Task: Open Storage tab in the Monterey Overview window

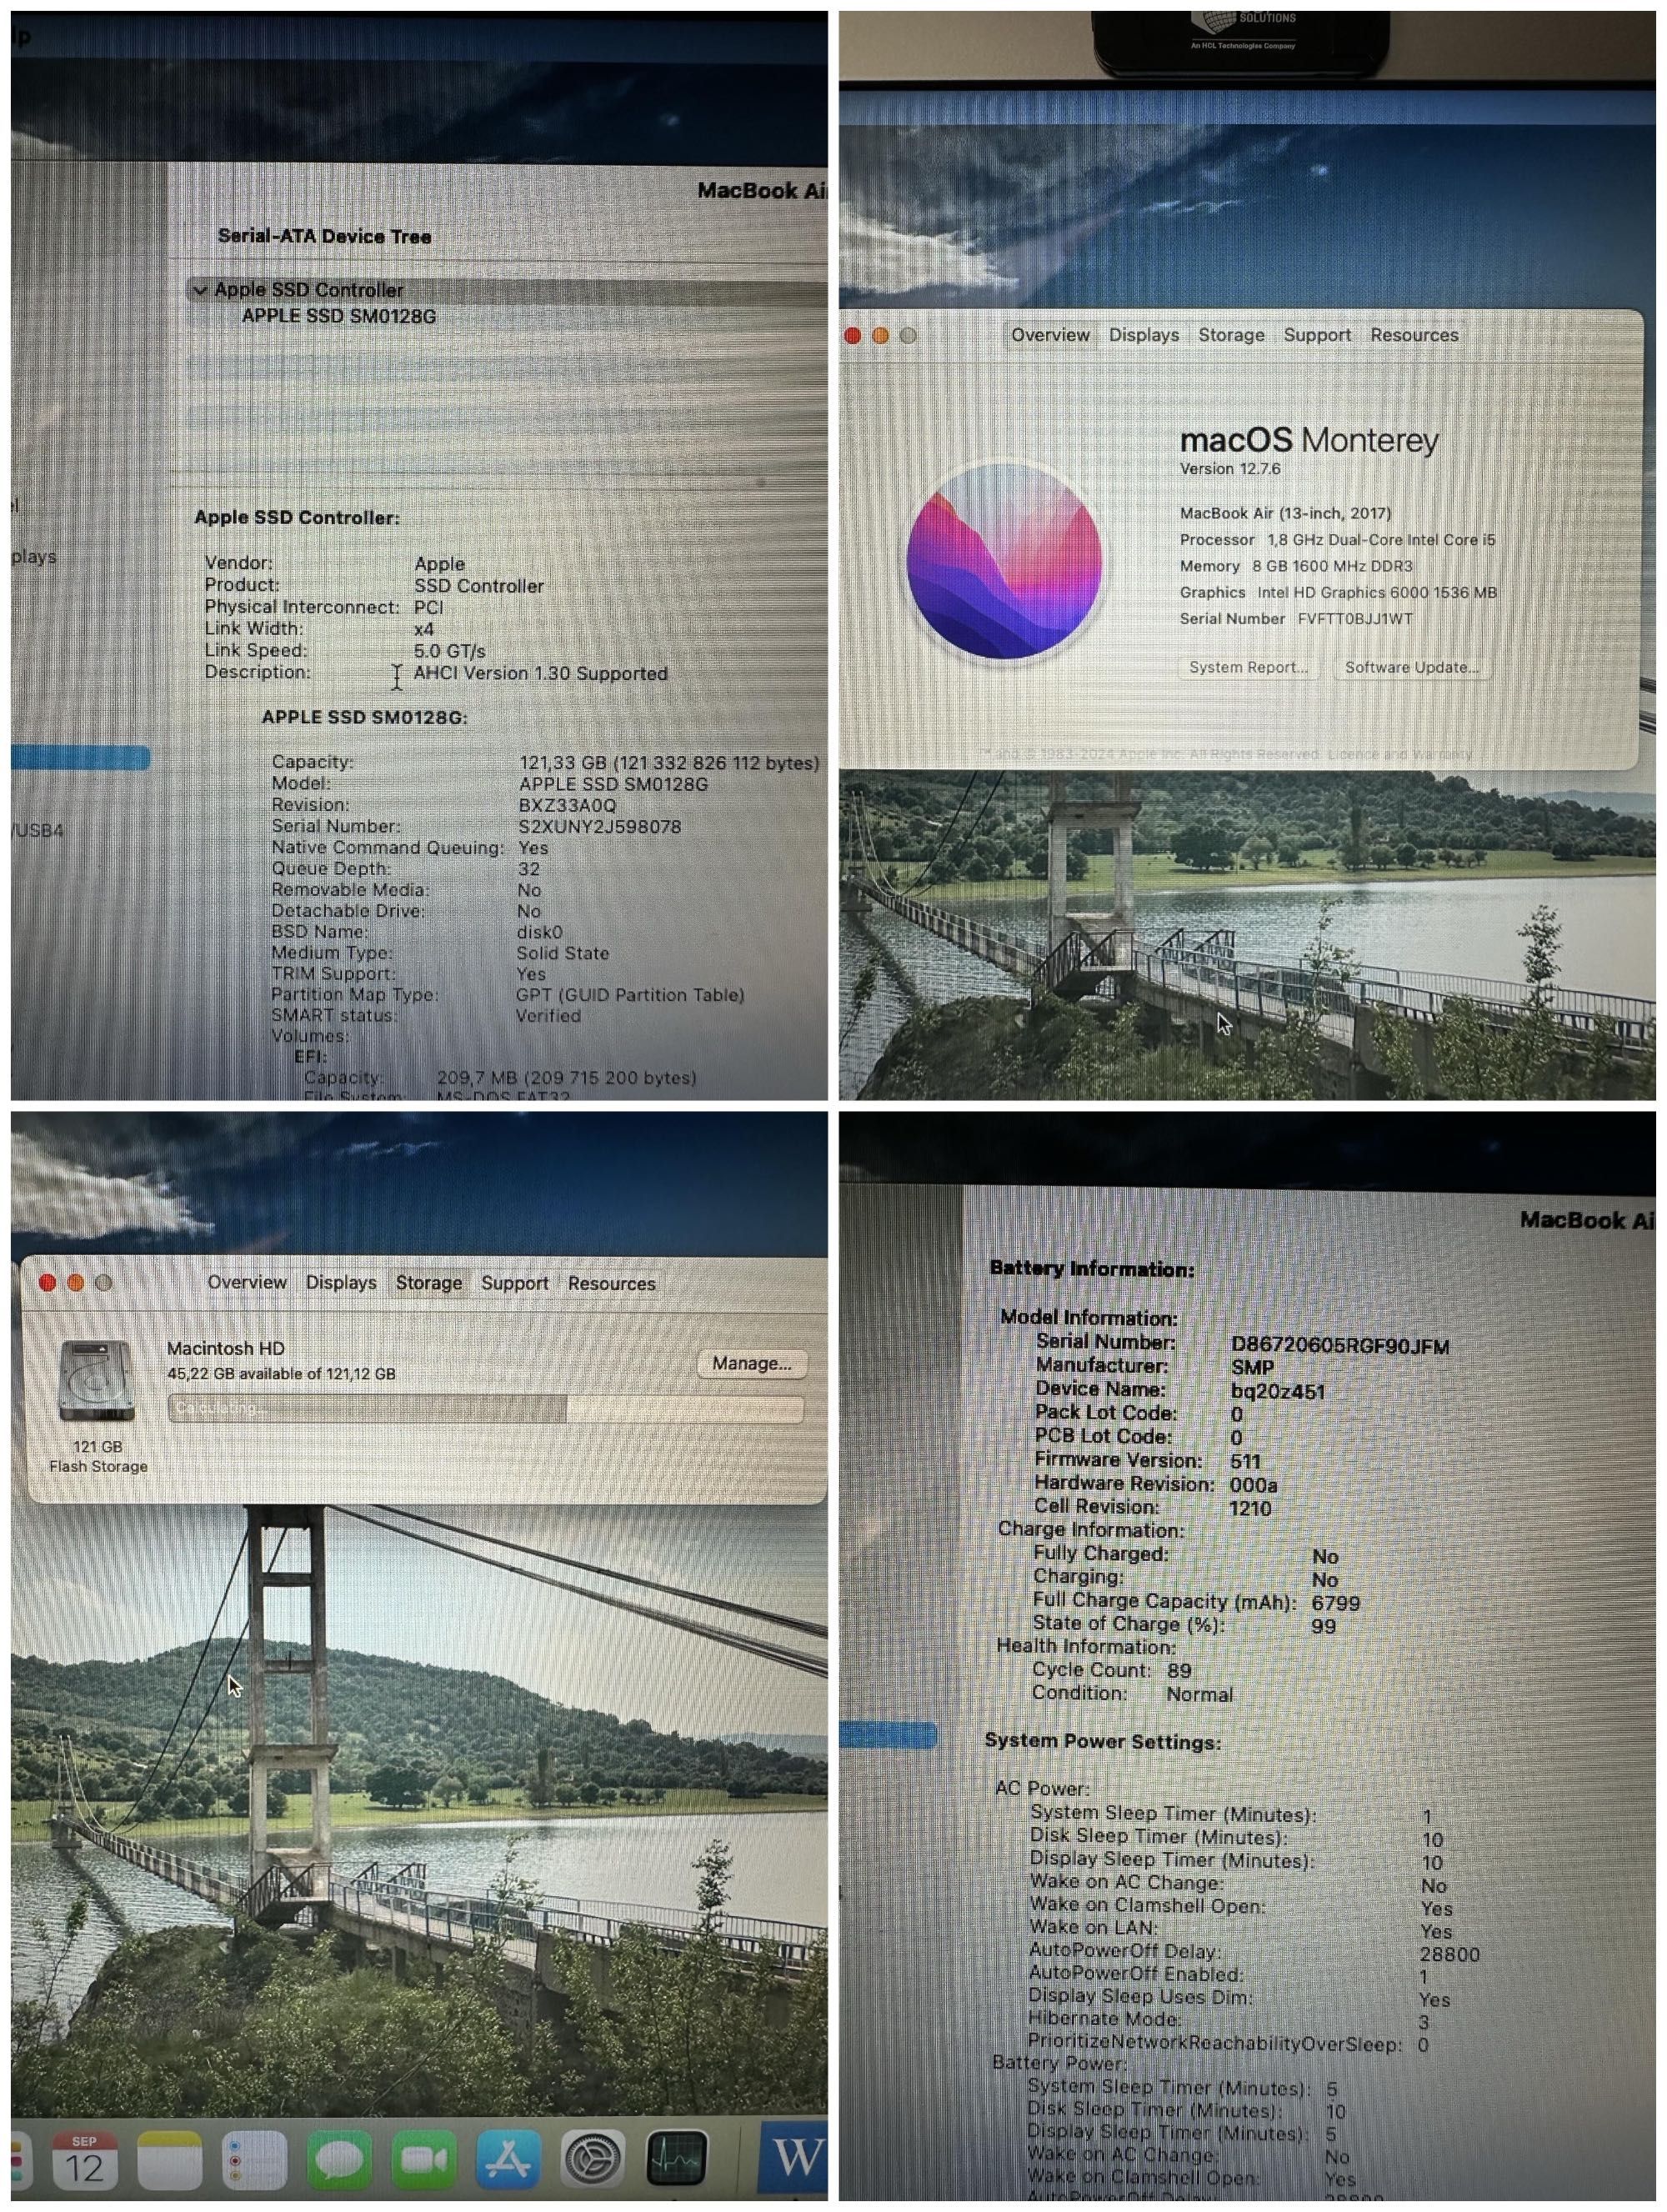Action: tap(1232, 335)
